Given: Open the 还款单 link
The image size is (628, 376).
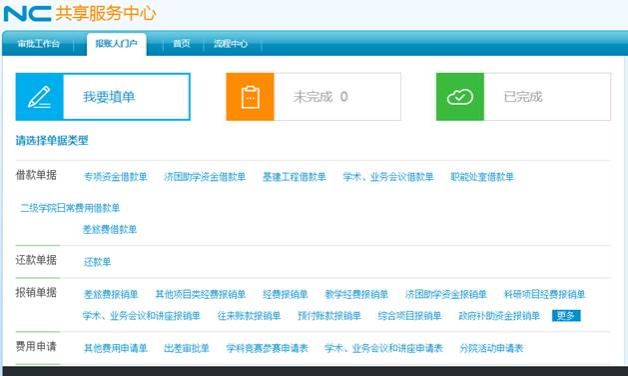Looking at the screenshot, I should (x=97, y=262).
